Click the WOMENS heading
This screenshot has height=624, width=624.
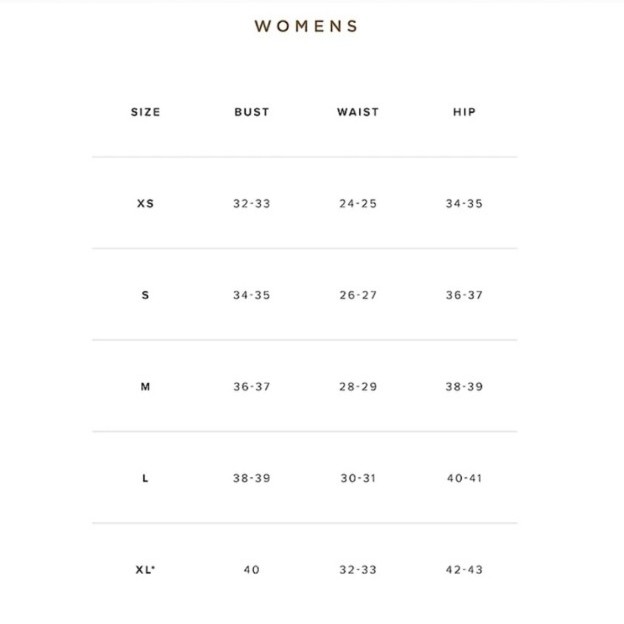coord(306,26)
